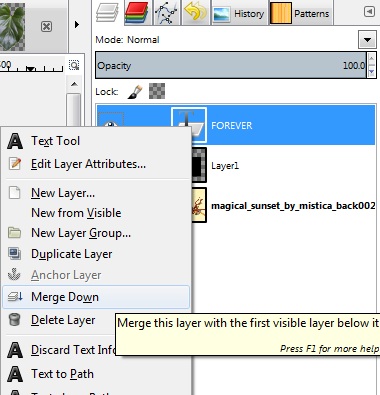
Task: Switch to the Paths tab
Action: [166, 13]
